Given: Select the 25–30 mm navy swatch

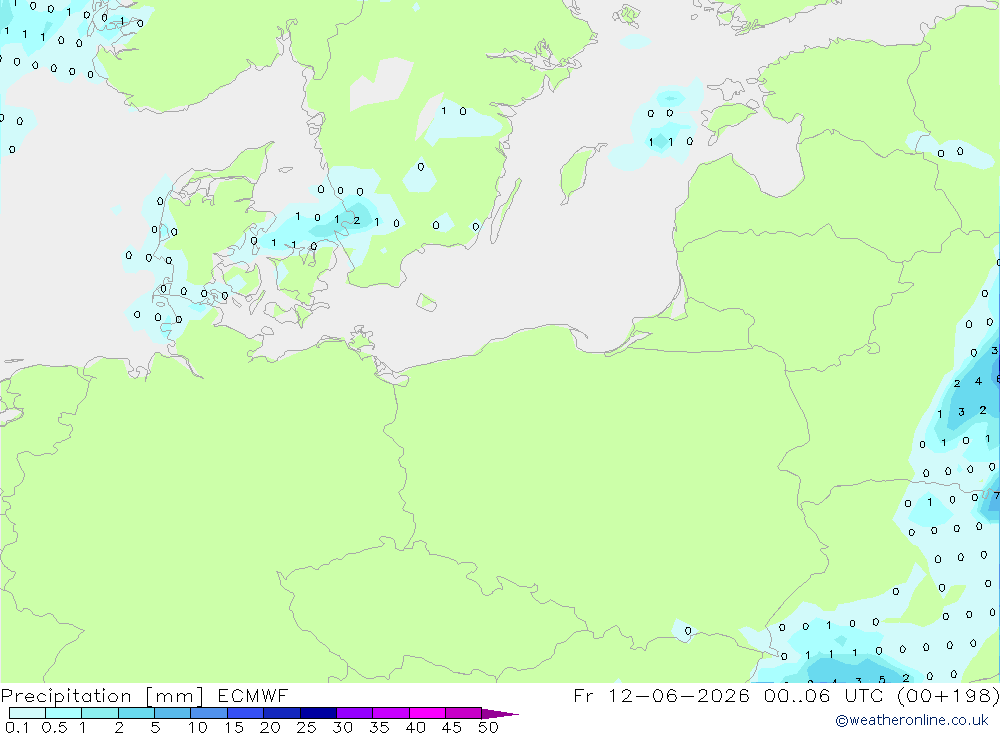Looking at the screenshot, I should 318,713.
